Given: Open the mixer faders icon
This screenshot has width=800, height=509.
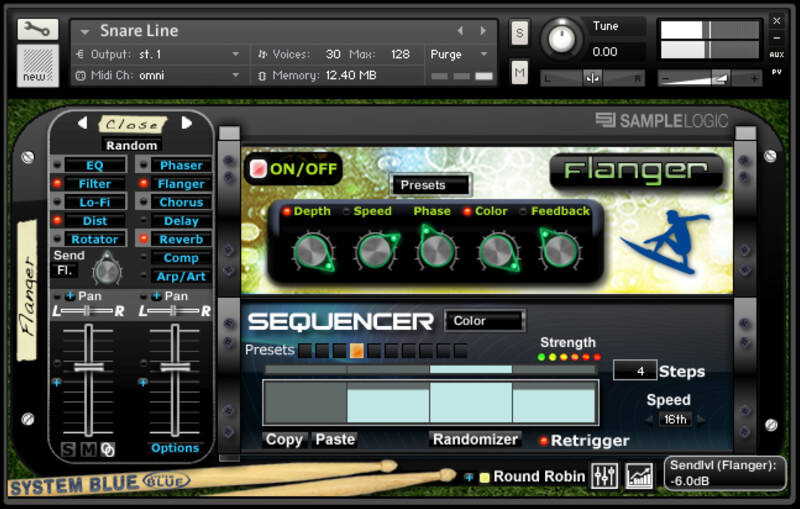Looking at the screenshot, I should pyautogui.click(x=605, y=476).
